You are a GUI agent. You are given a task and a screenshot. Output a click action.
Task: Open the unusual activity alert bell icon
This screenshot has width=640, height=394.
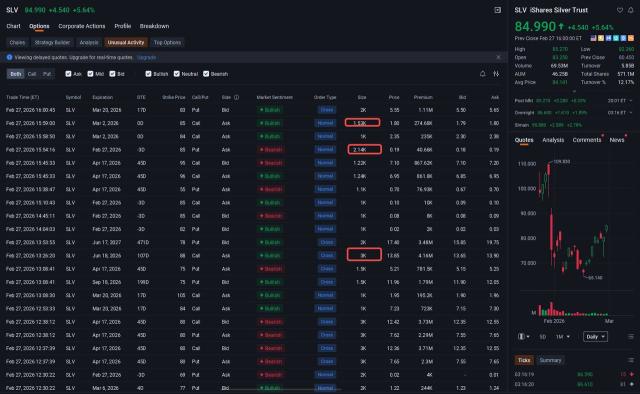tap(482, 74)
